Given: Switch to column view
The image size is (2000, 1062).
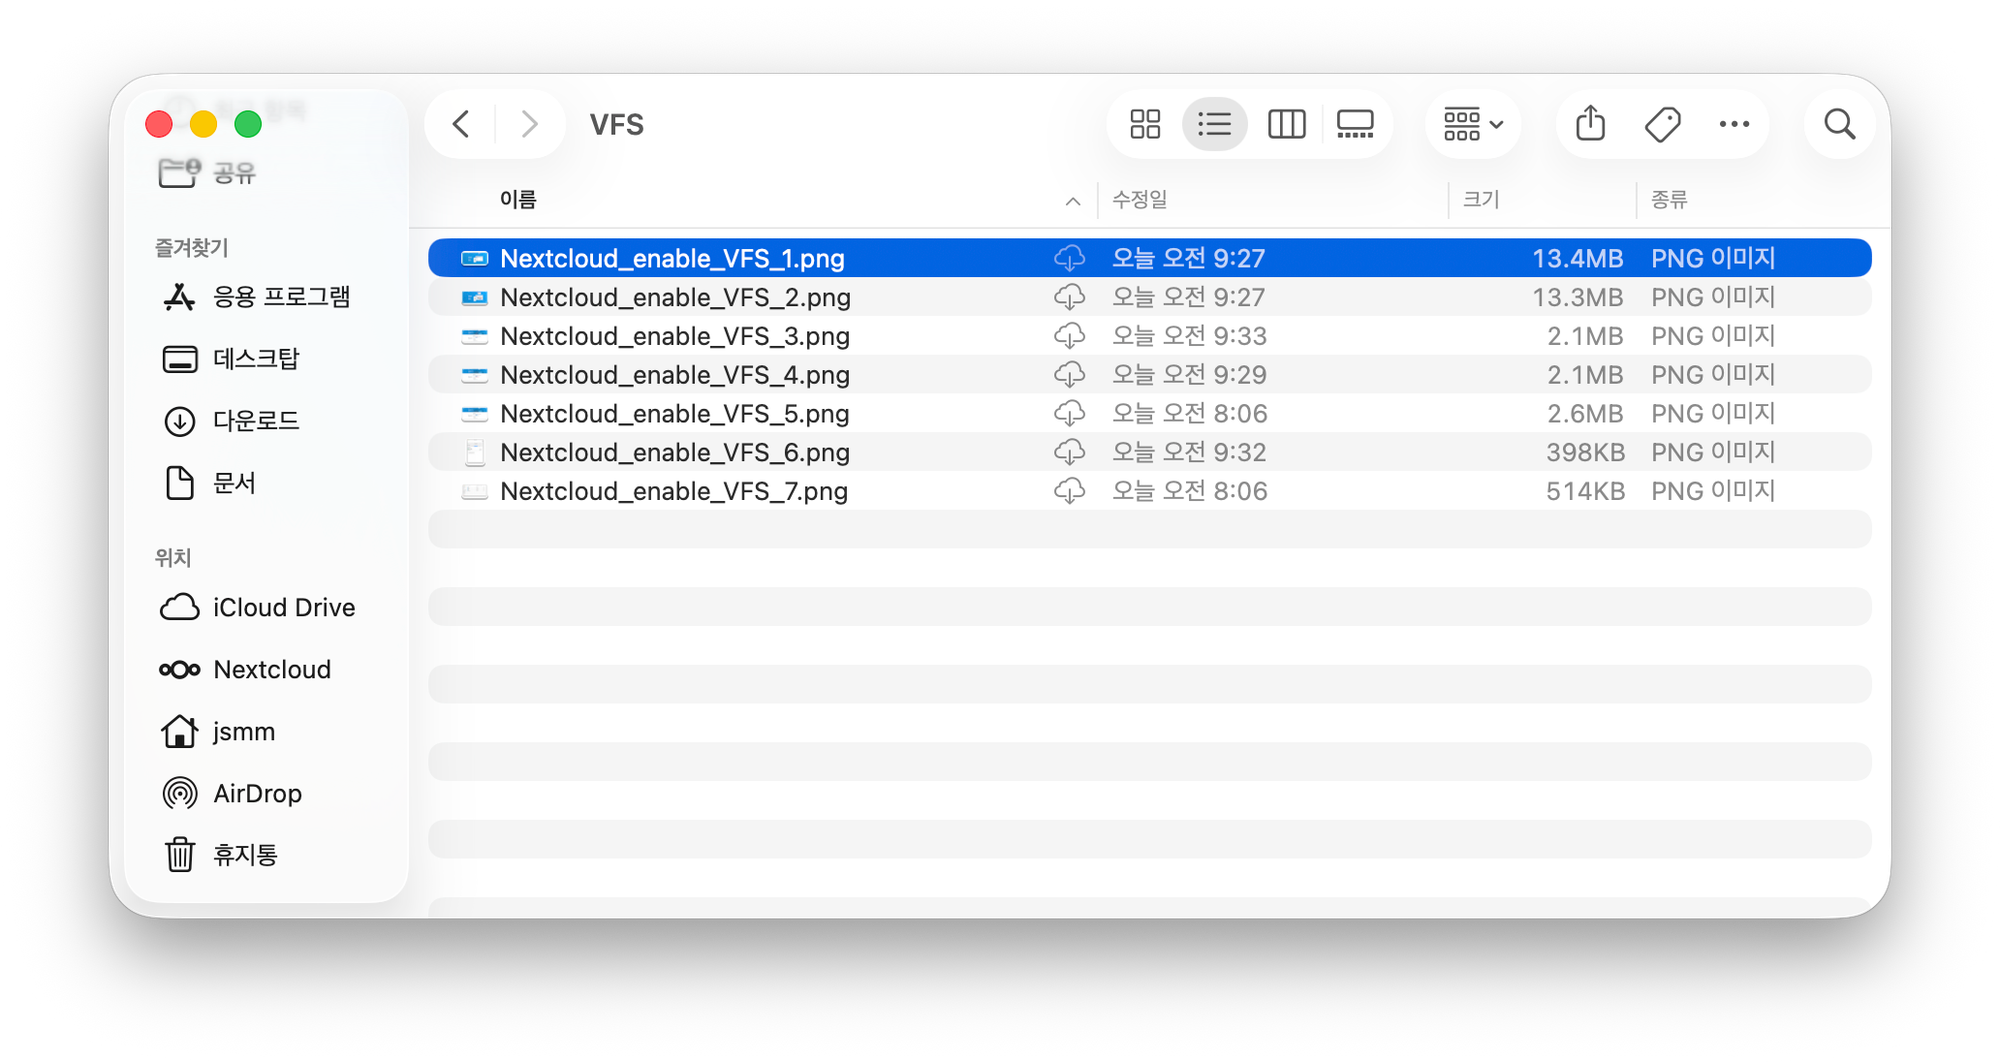Looking at the screenshot, I should click(1286, 125).
